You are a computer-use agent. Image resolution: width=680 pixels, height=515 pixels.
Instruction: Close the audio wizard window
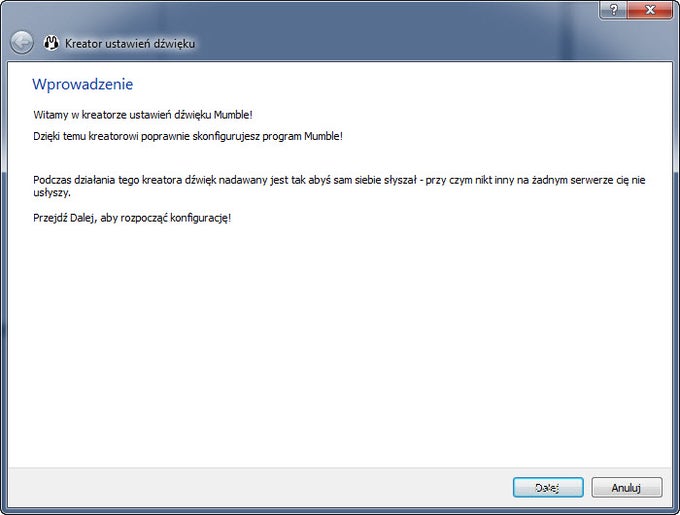pyautogui.click(x=650, y=9)
